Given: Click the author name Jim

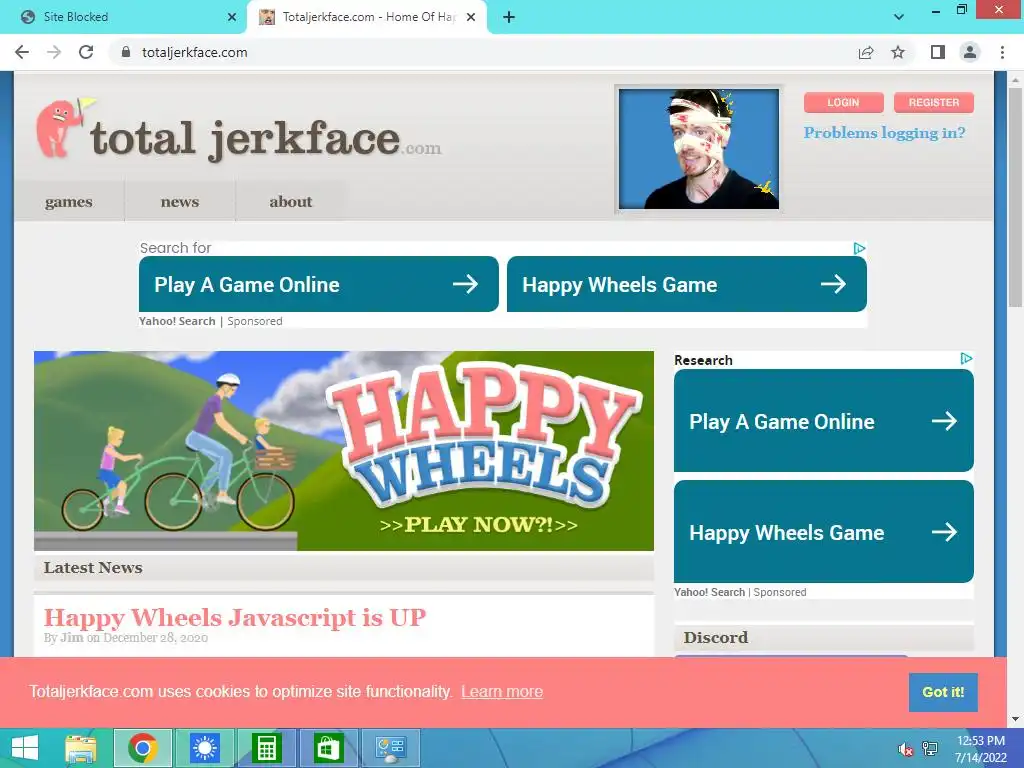Looking at the screenshot, I should tap(72, 638).
